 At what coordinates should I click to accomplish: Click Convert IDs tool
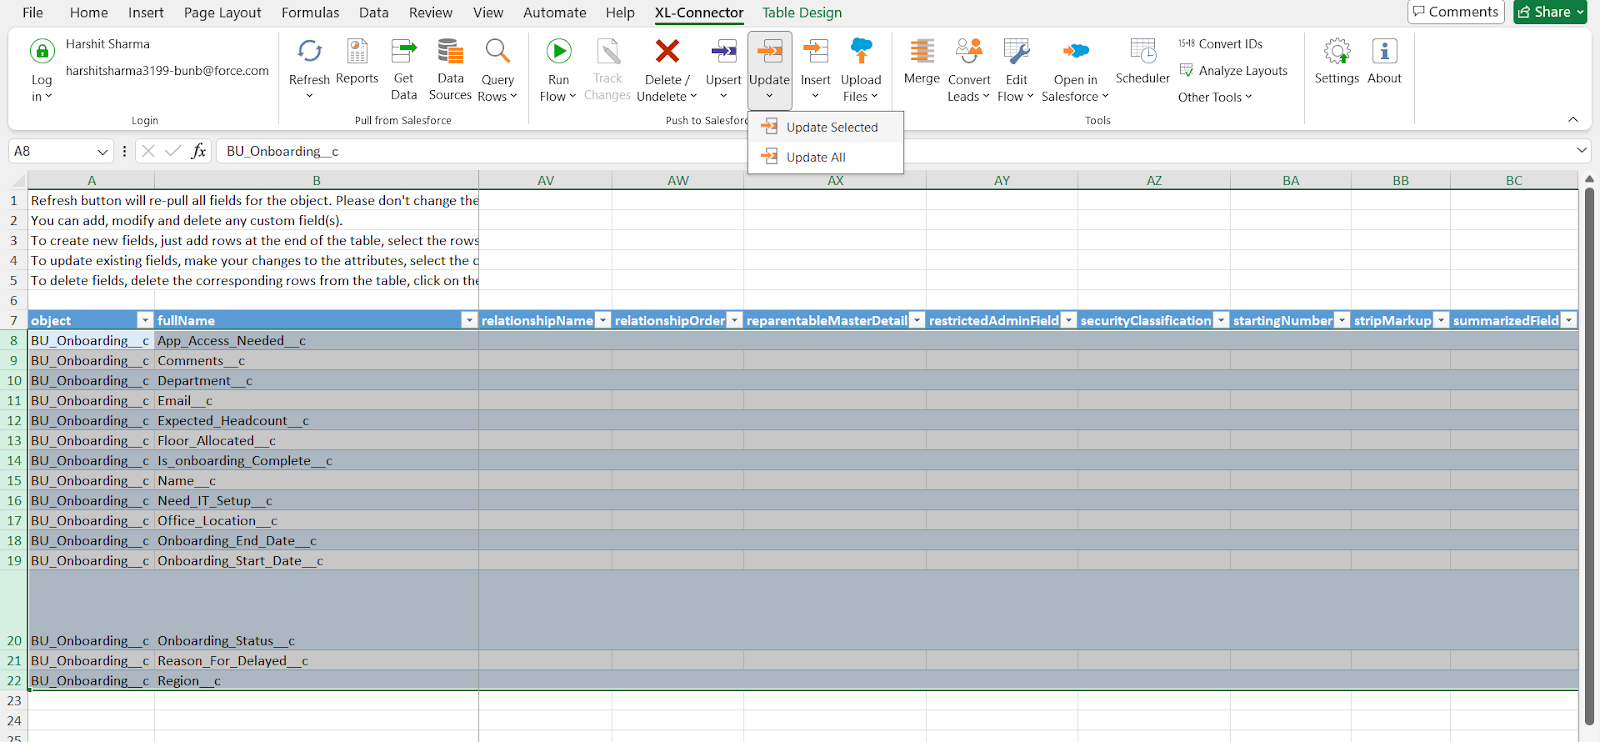1220,44
